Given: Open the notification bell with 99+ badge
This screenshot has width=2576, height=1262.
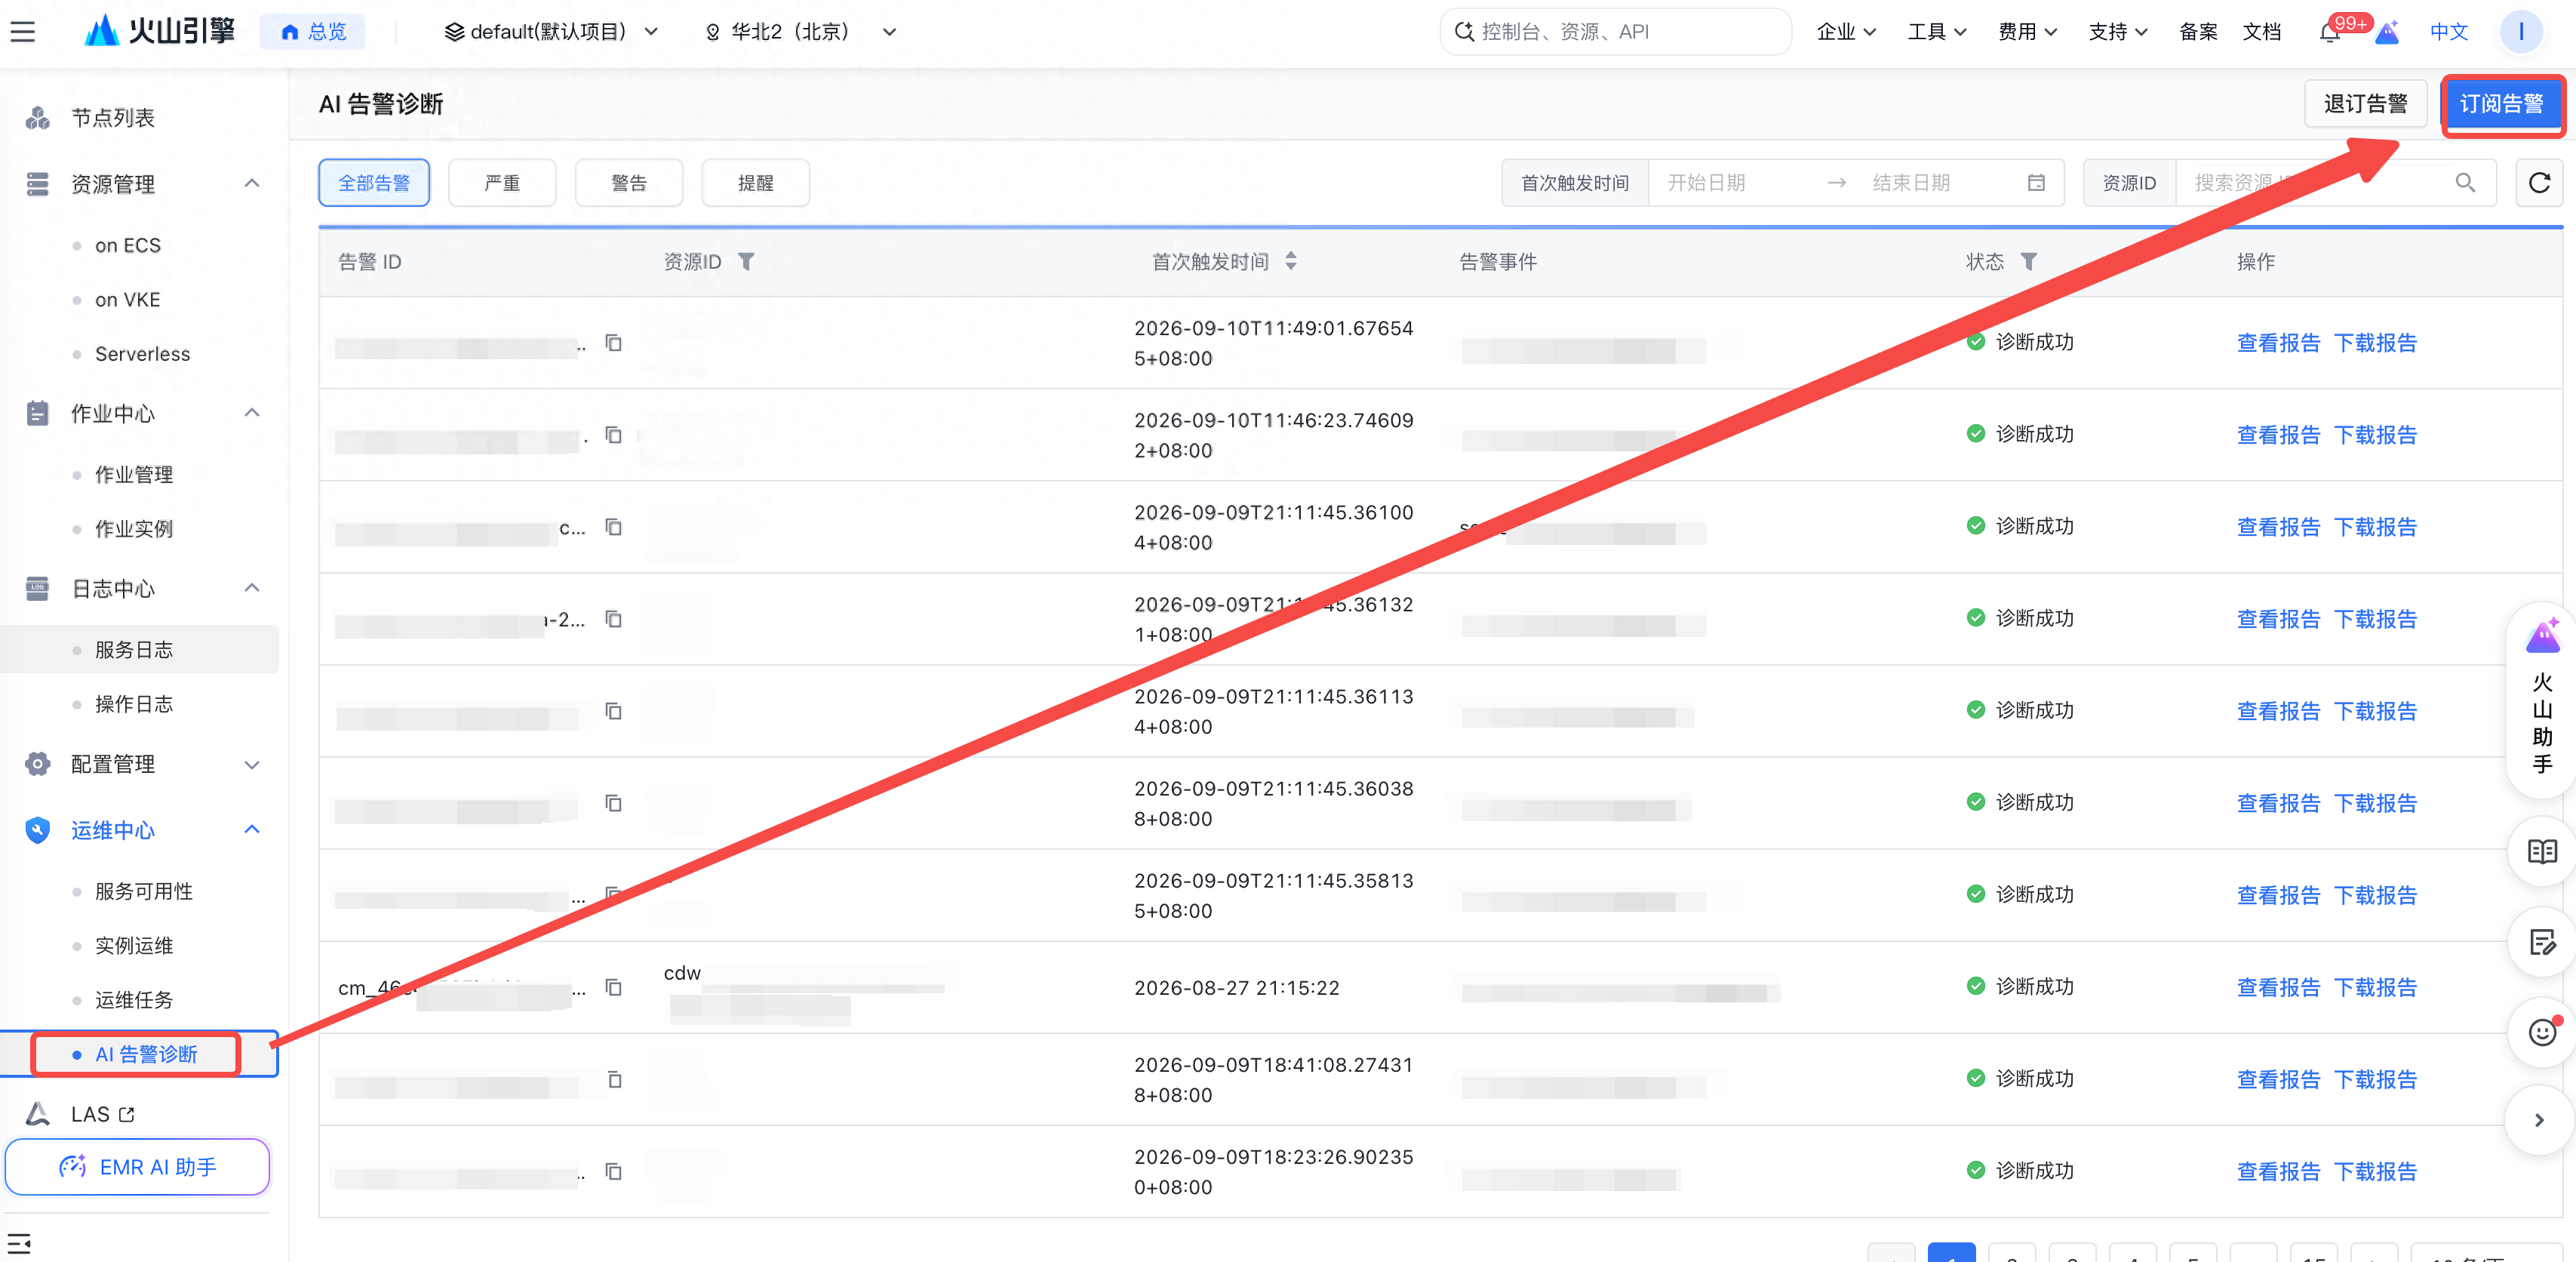Looking at the screenshot, I should [x=2329, y=32].
